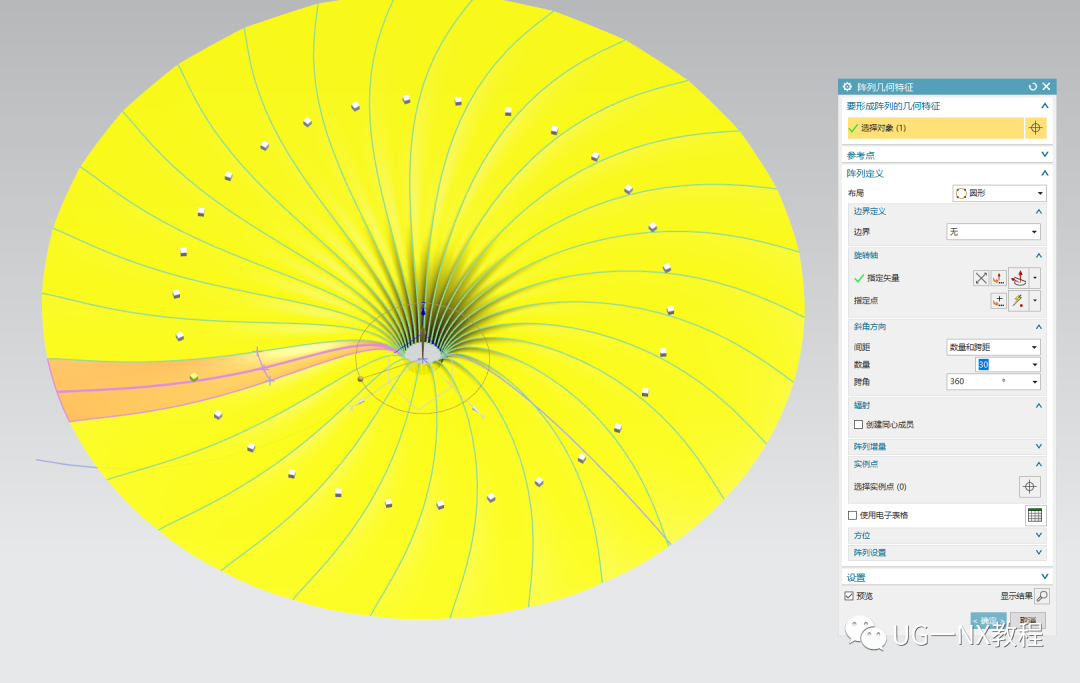
Task: Open the 边界 无 dropdown
Action: [993, 232]
